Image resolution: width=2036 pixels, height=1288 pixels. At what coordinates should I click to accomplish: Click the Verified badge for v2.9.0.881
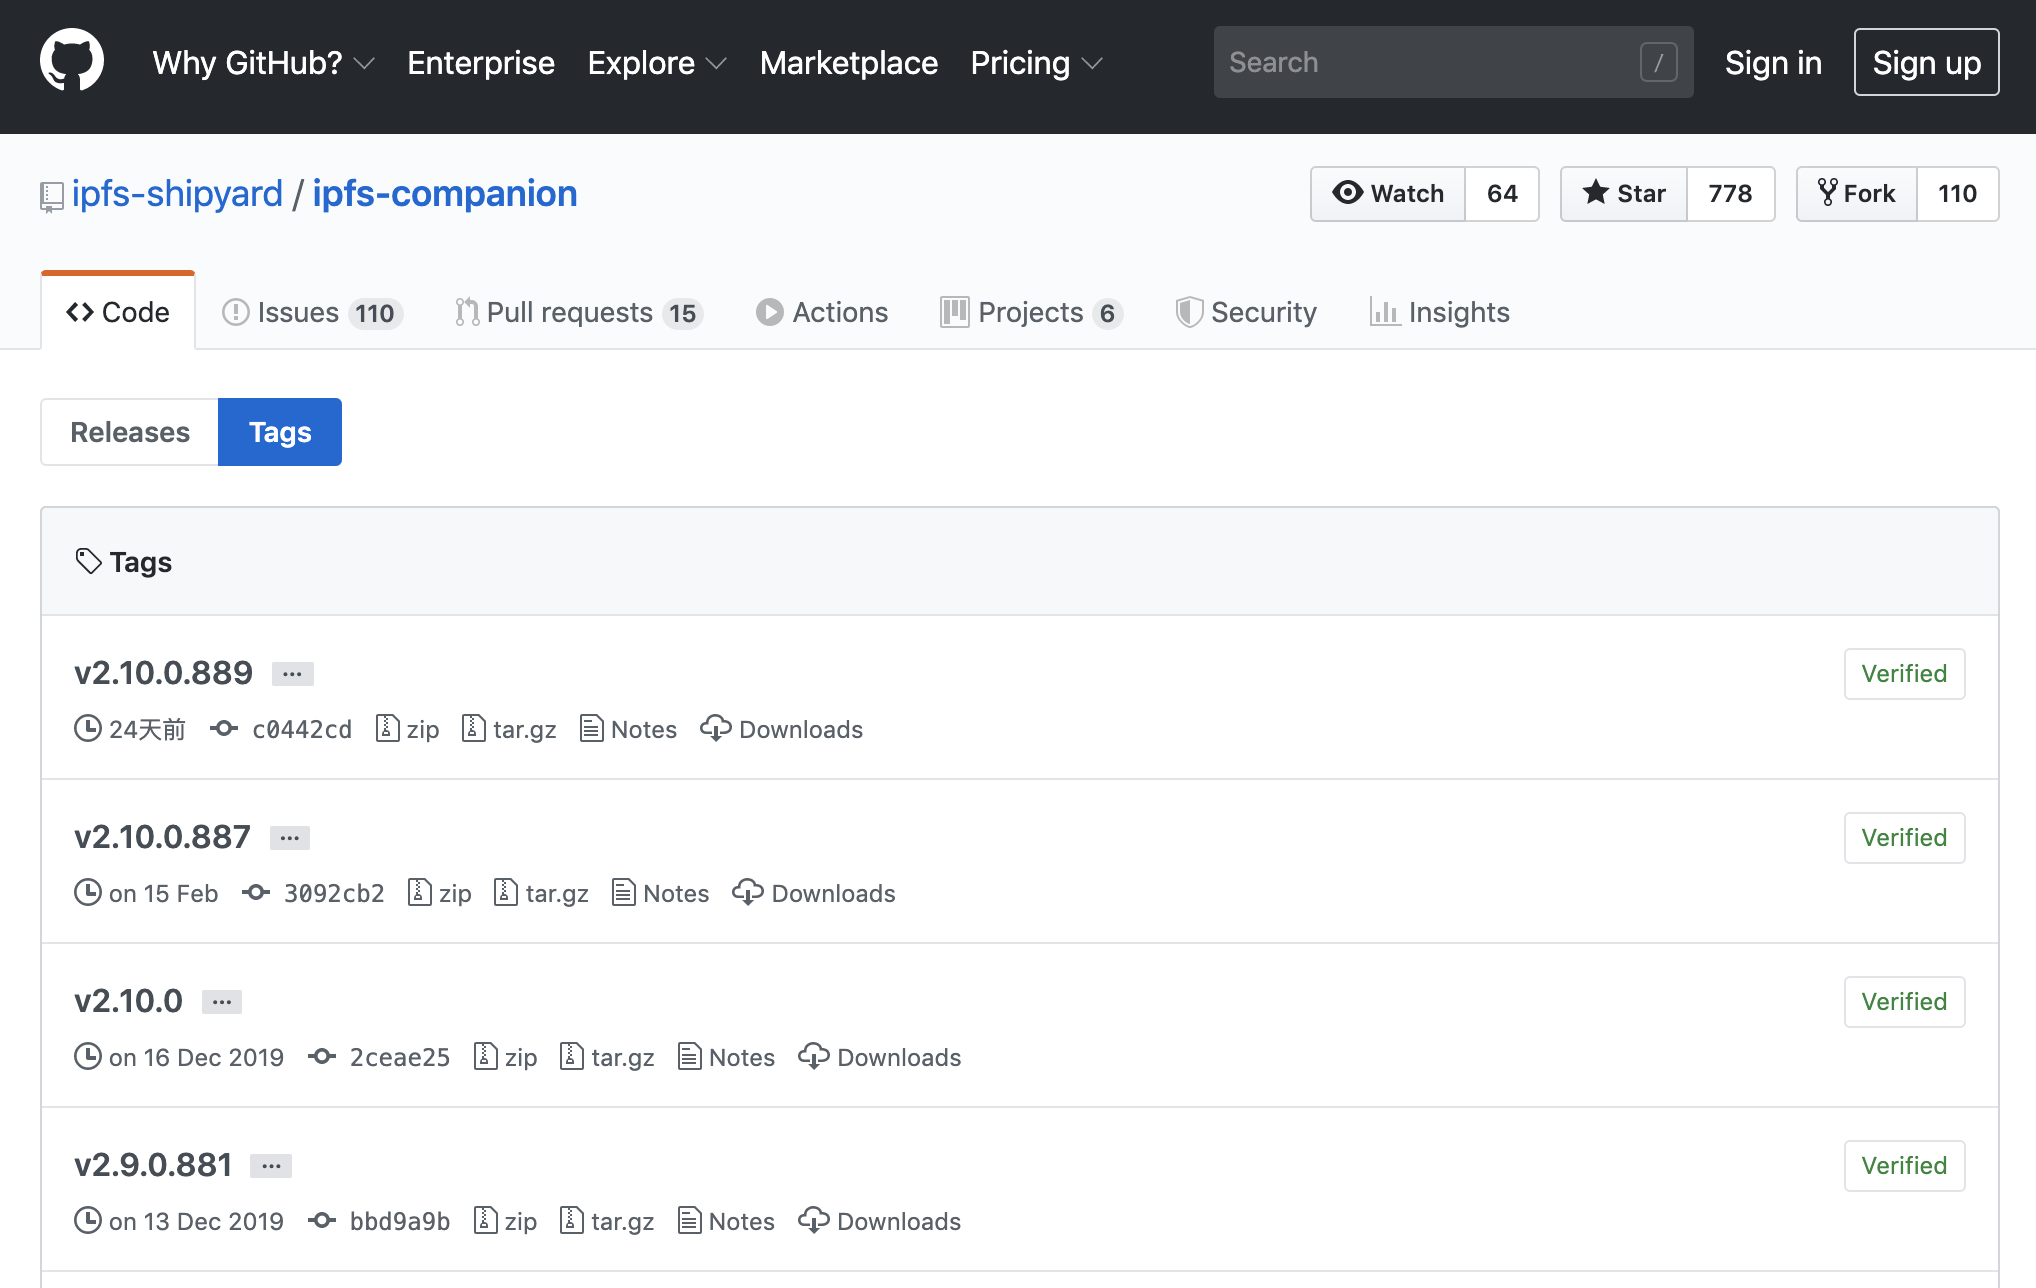click(1904, 1165)
